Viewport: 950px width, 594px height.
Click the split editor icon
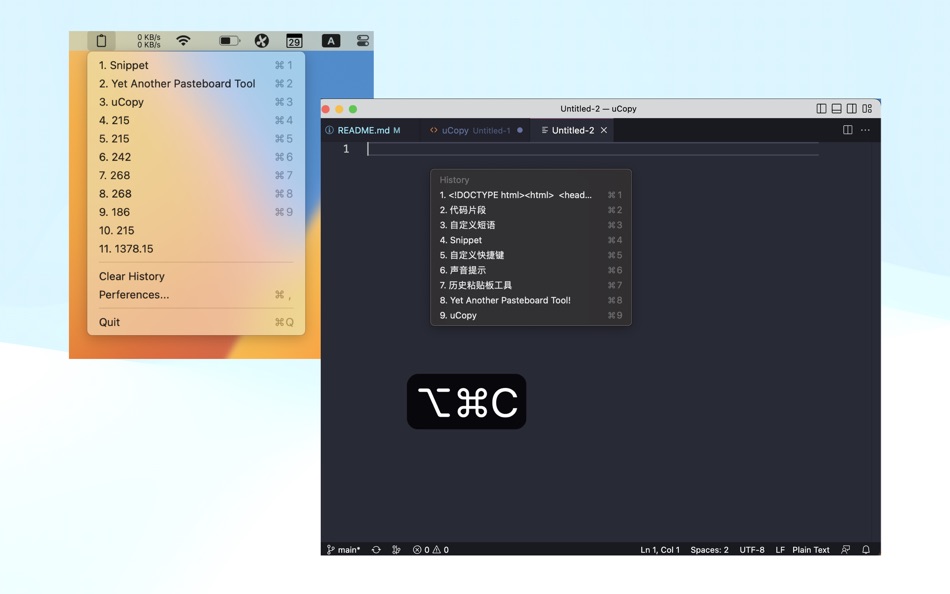[x=848, y=130]
